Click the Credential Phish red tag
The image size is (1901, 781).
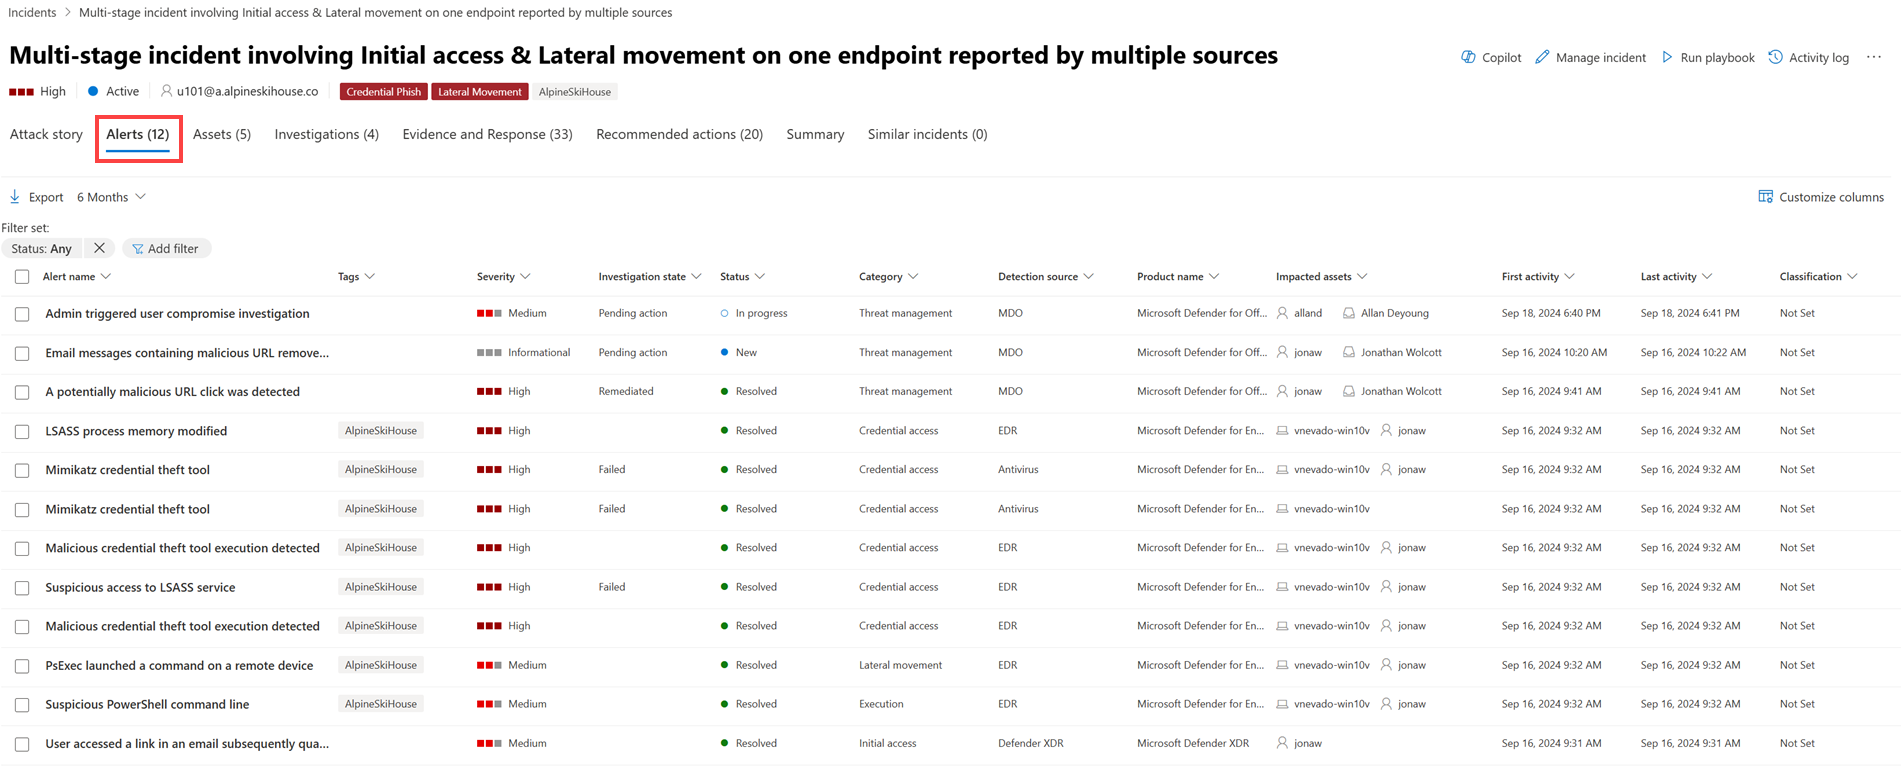(383, 92)
